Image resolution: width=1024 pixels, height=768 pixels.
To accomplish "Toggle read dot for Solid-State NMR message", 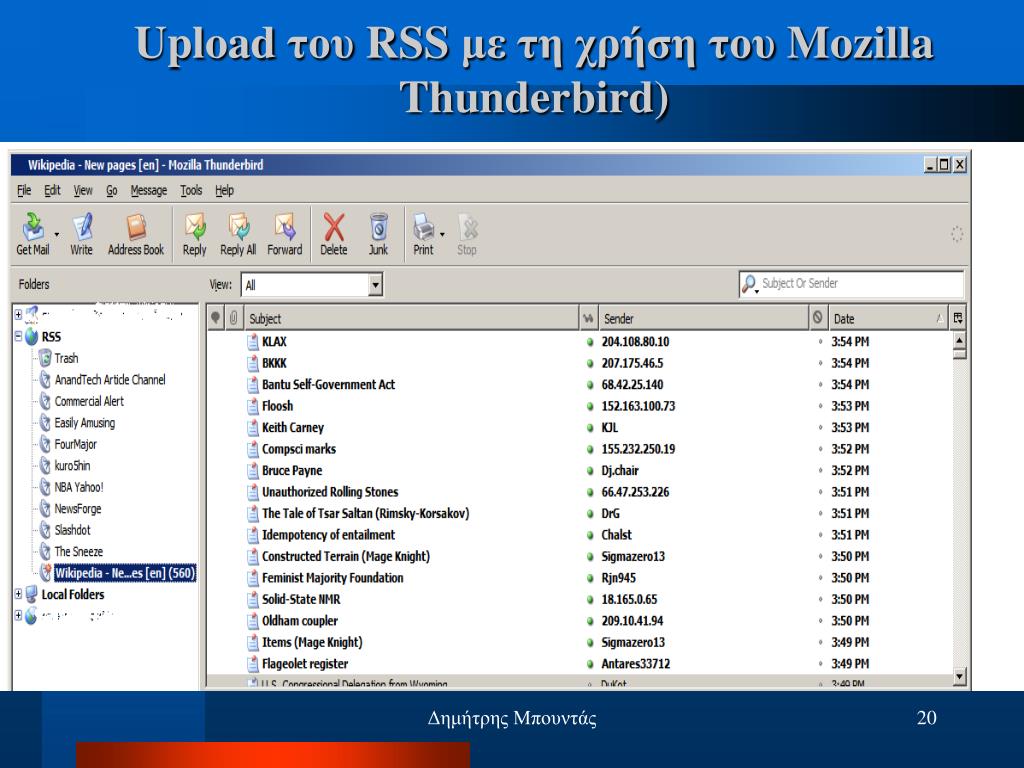I will click(x=590, y=600).
